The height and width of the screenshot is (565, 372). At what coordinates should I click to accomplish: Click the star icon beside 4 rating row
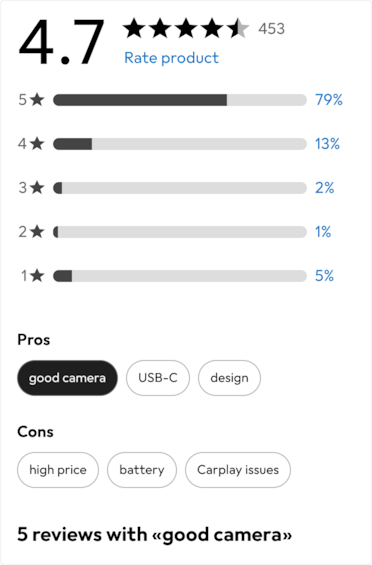click(x=37, y=143)
